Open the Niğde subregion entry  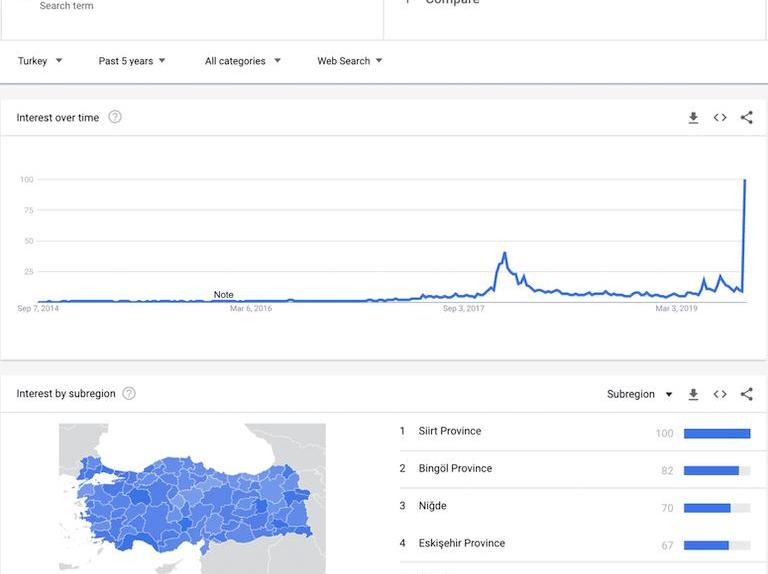pos(433,506)
